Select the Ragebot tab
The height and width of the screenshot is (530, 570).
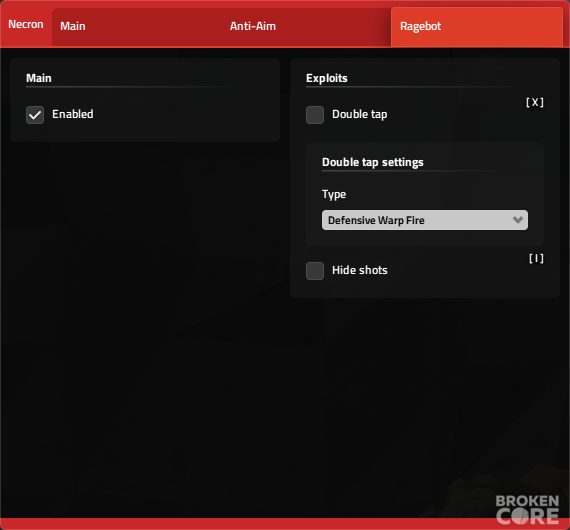coord(477,27)
